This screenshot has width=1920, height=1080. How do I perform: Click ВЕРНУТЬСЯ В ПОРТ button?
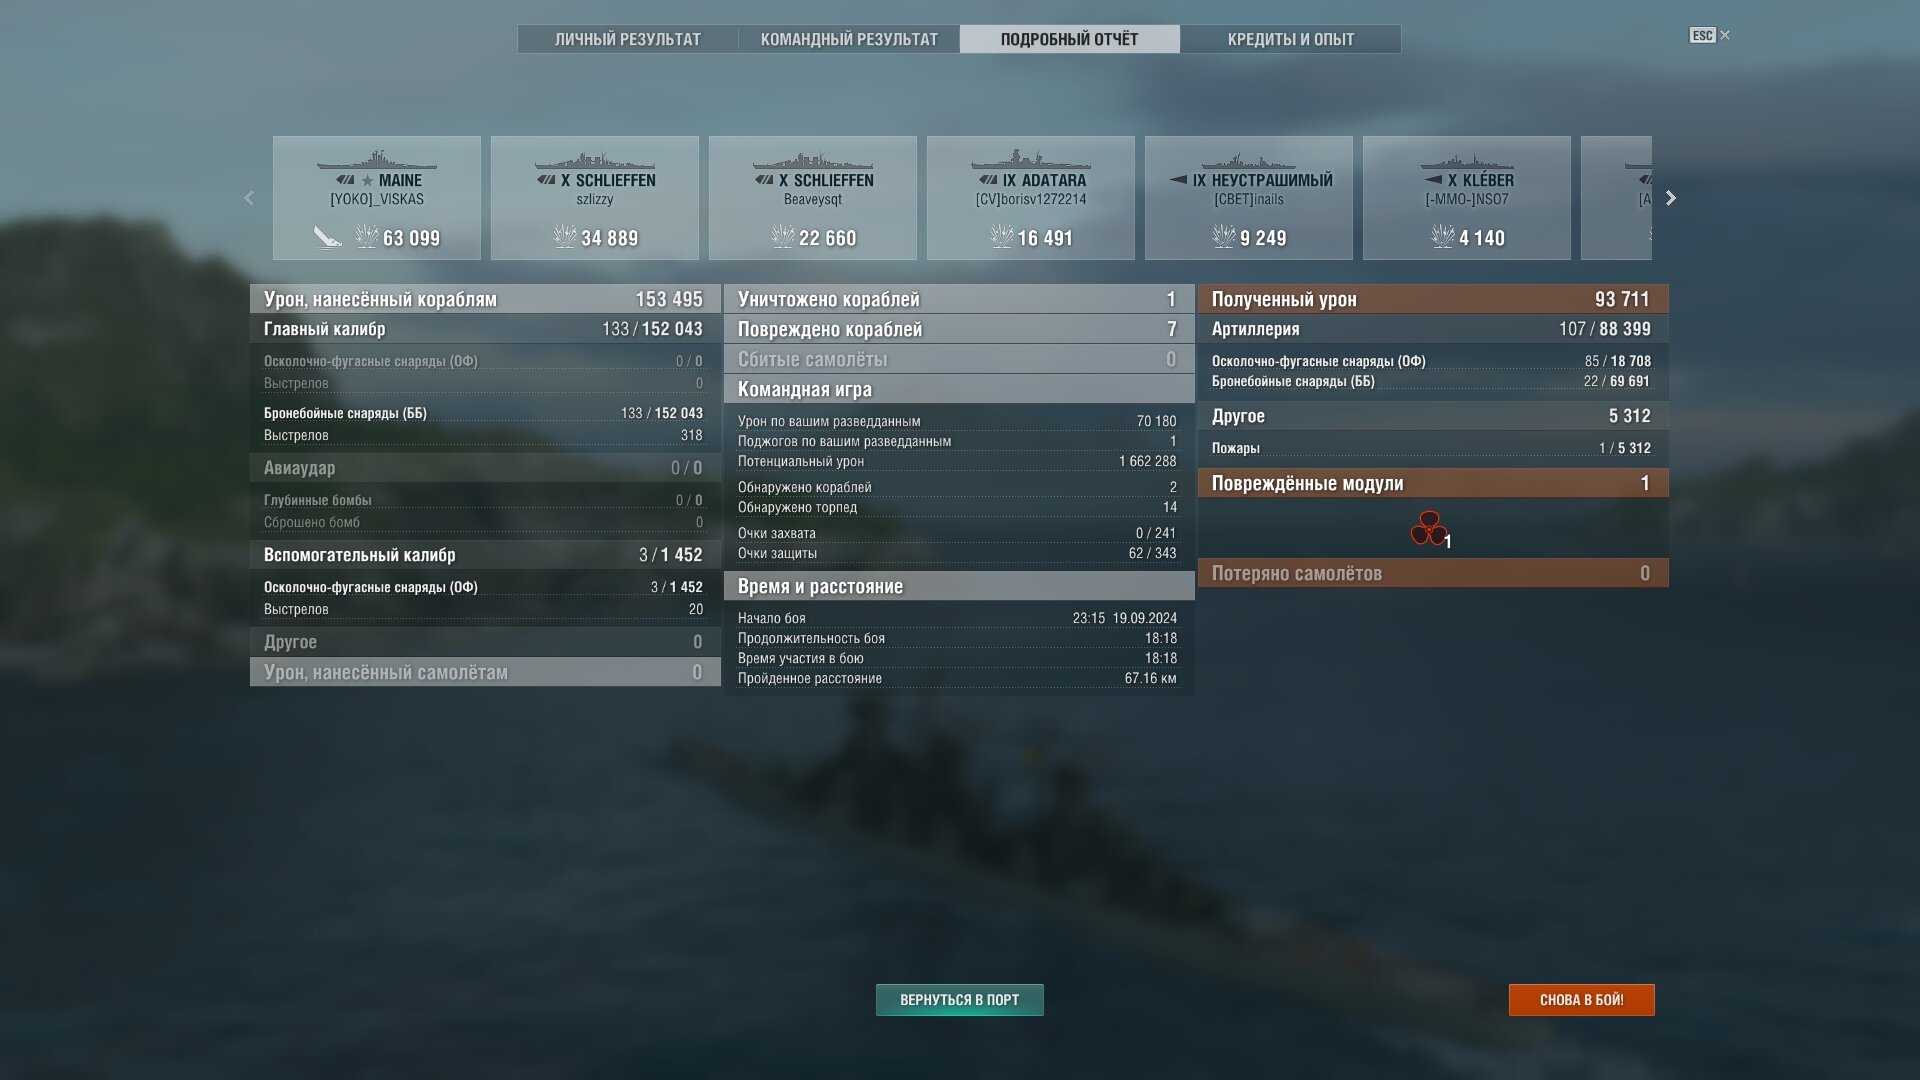tap(960, 1000)
